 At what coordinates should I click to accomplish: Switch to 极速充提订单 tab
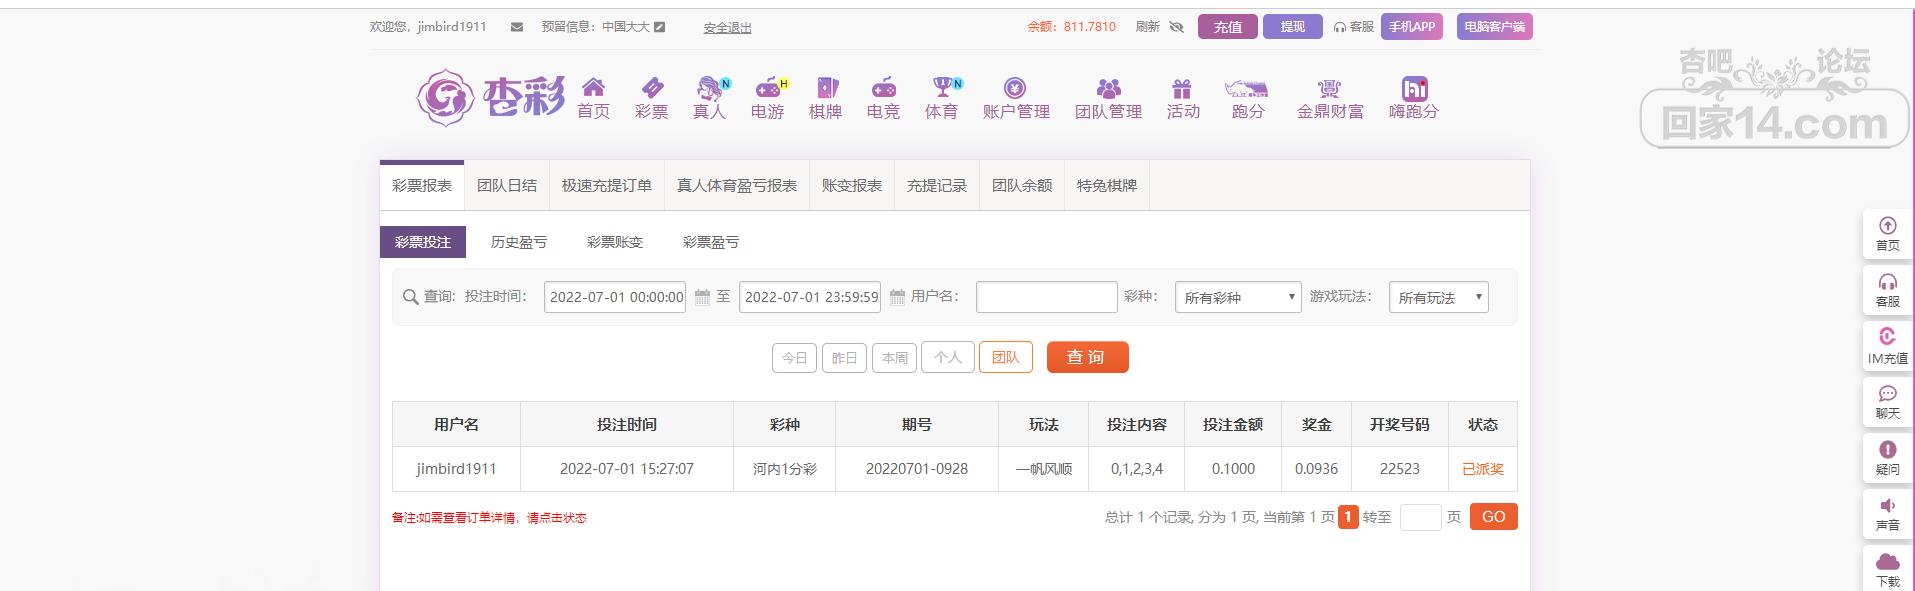click(x=607, y=186)
